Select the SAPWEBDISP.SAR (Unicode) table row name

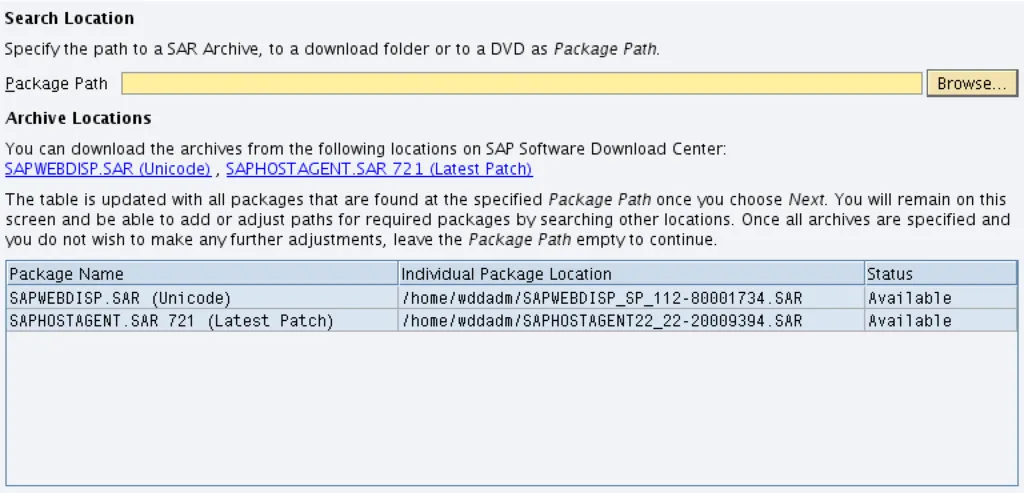tap(120, 298)
